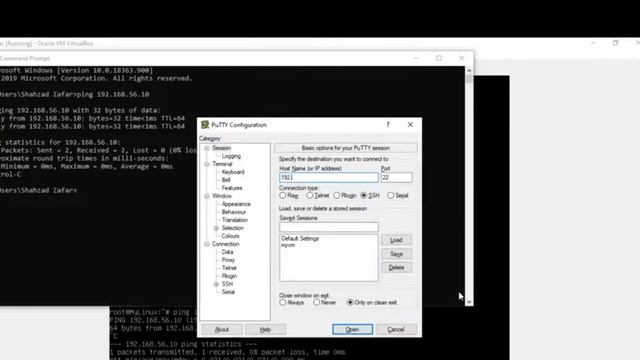Open the Keyboard category
This screenshot has height=360, width=640.
click(x=233, y=172)
